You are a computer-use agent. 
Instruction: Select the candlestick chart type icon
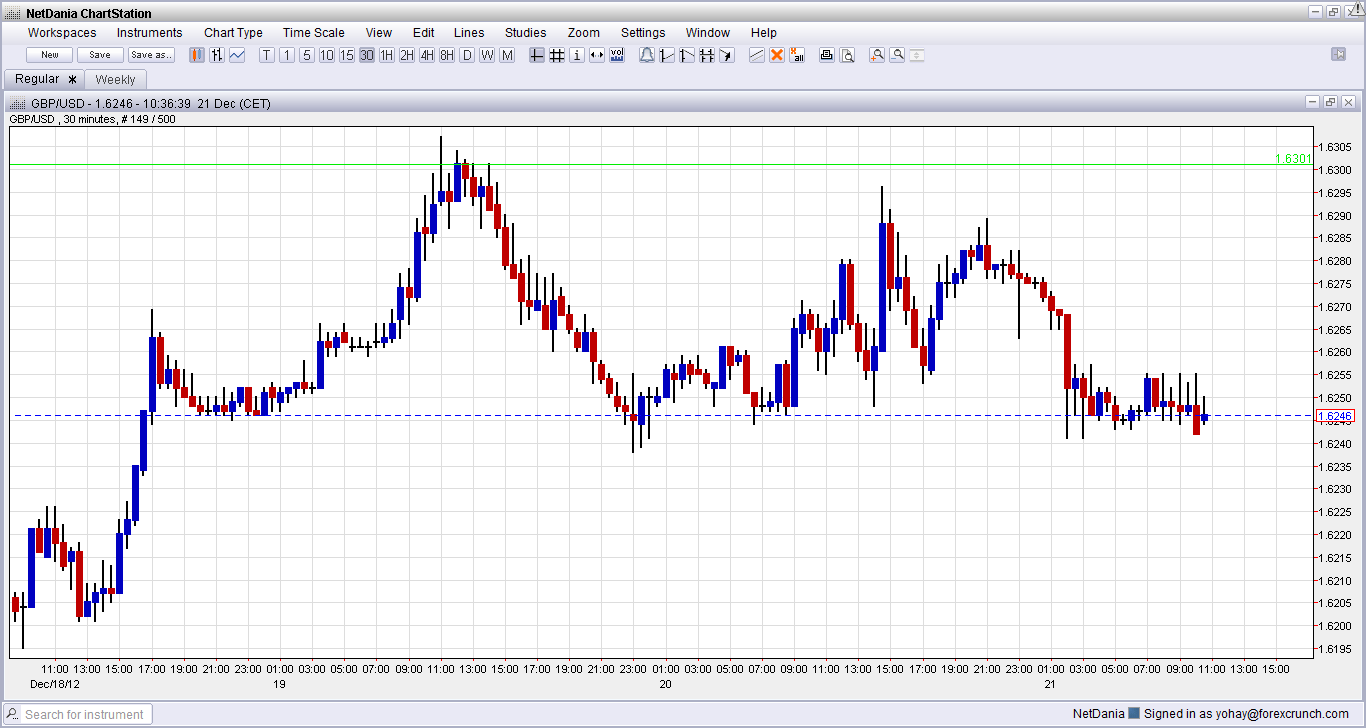[x=197, y=55]
